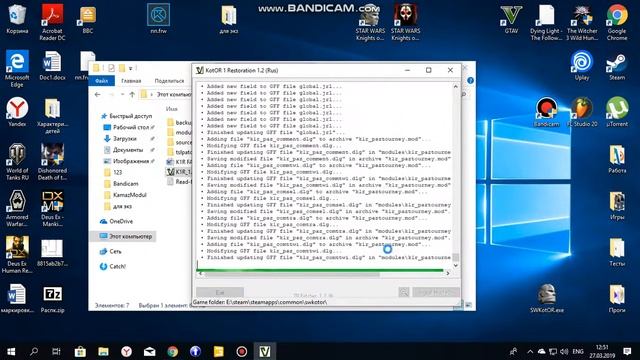
Task: Open Deus Ex Mankind shortcut
Action: [52, 208]
